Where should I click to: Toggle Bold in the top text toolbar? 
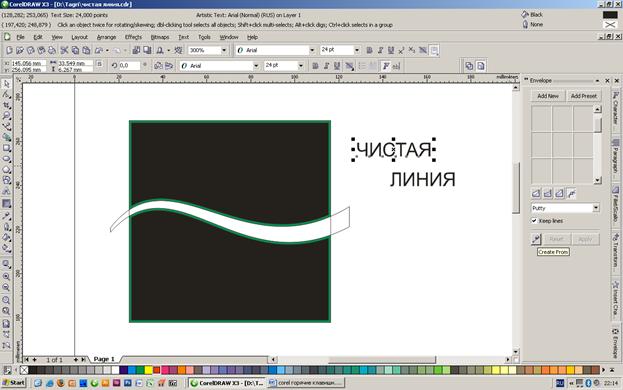tap(370, 50)
